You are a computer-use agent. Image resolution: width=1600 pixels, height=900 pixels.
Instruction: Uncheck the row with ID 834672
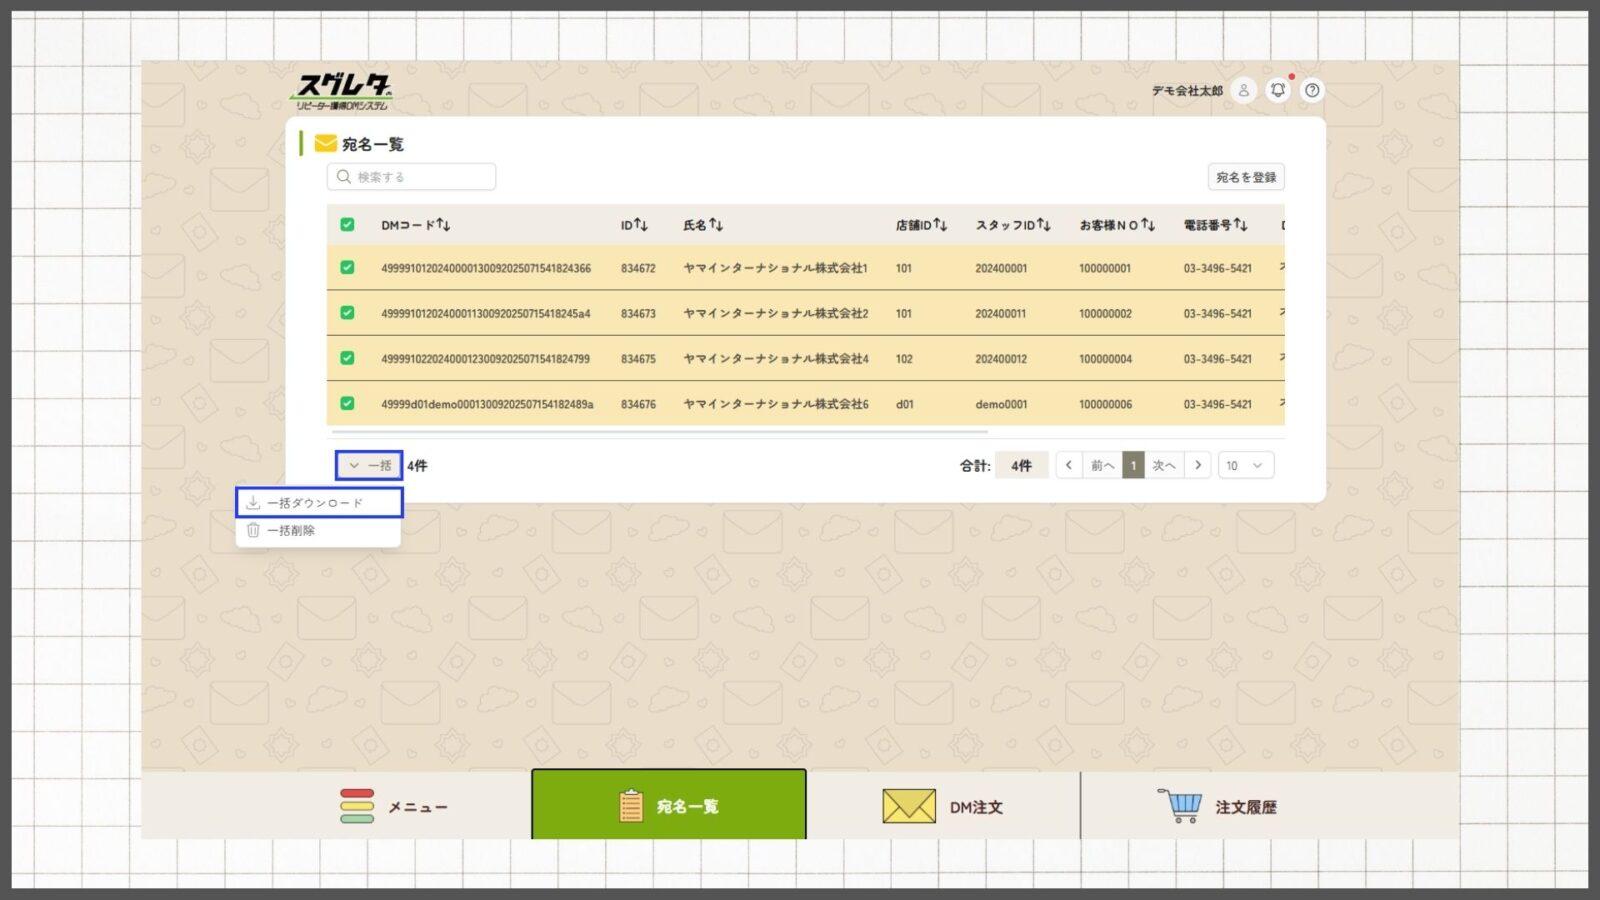(x=347, y=268)
